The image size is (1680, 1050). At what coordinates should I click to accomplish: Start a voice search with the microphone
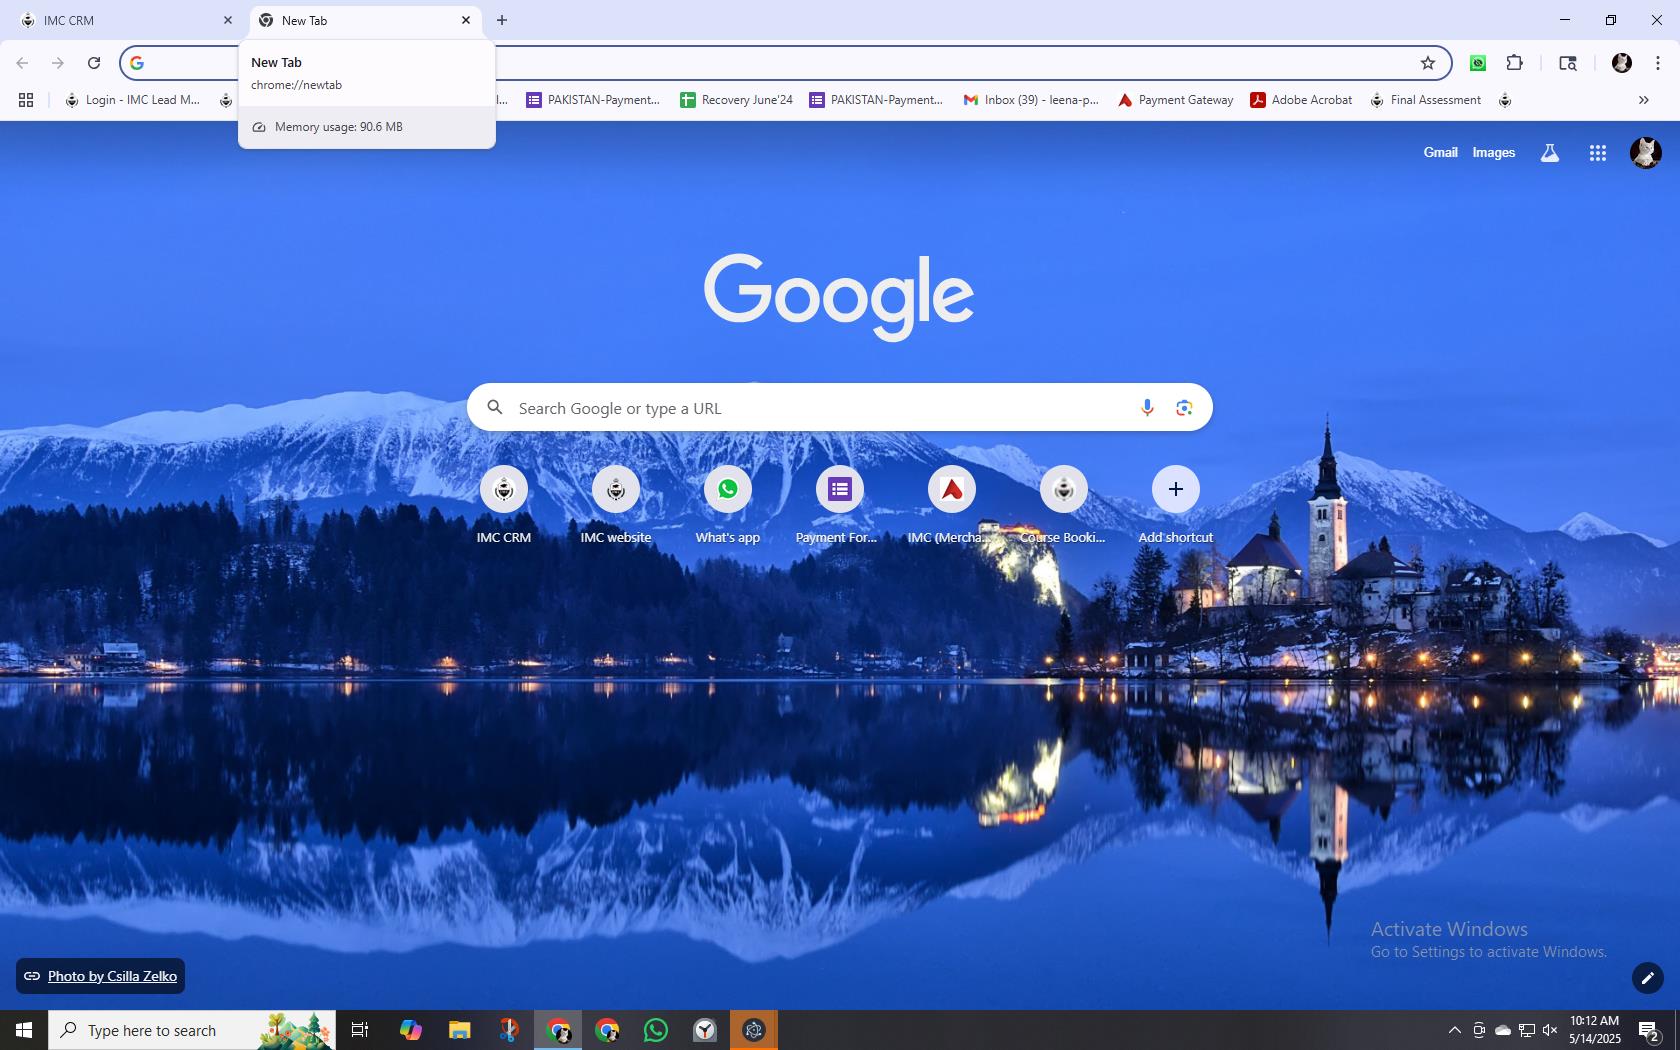click(x=1147, y=407)
